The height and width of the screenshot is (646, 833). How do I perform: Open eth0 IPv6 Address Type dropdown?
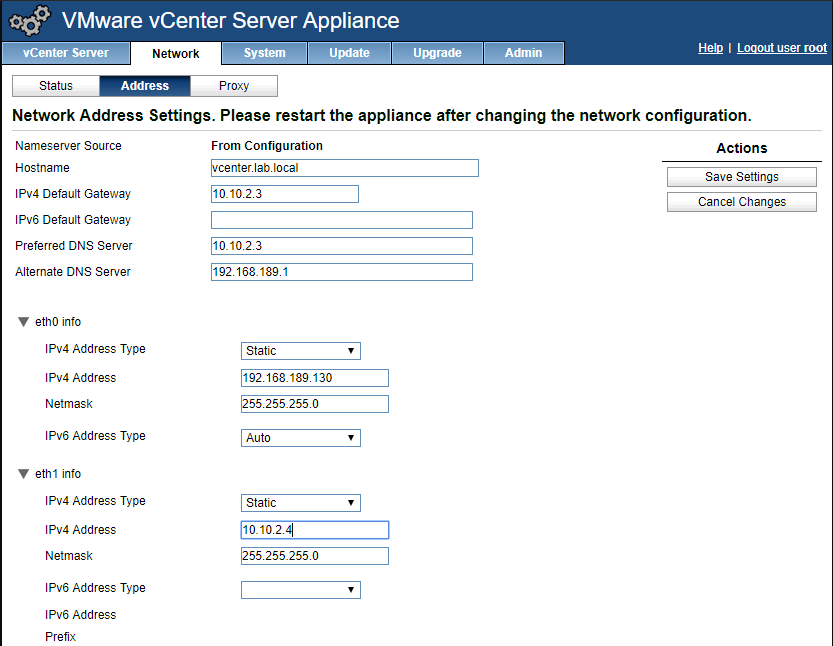pyautogui.click(x=300, y=438)
